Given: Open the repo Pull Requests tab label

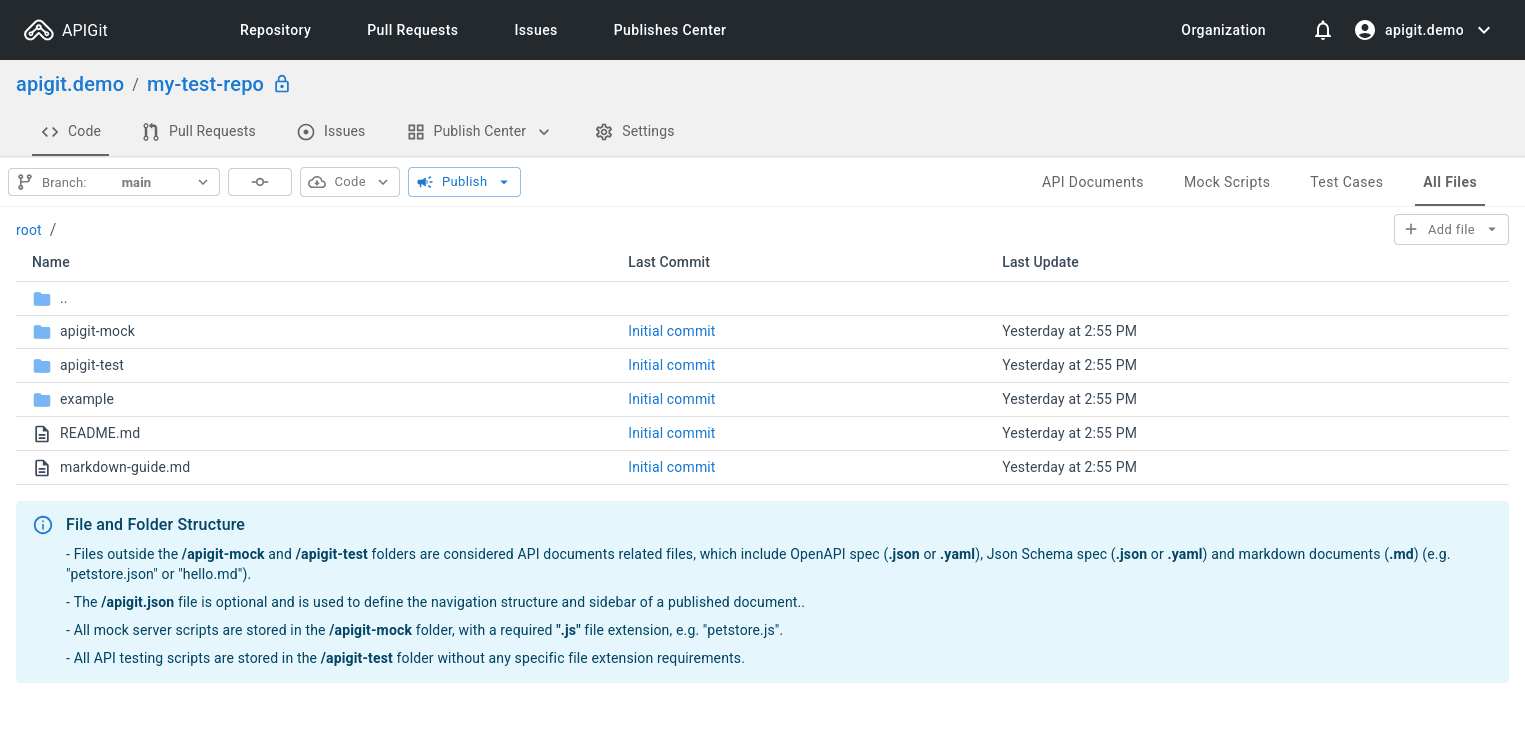Looking at the screenshot, I should (x=212, y=131).
